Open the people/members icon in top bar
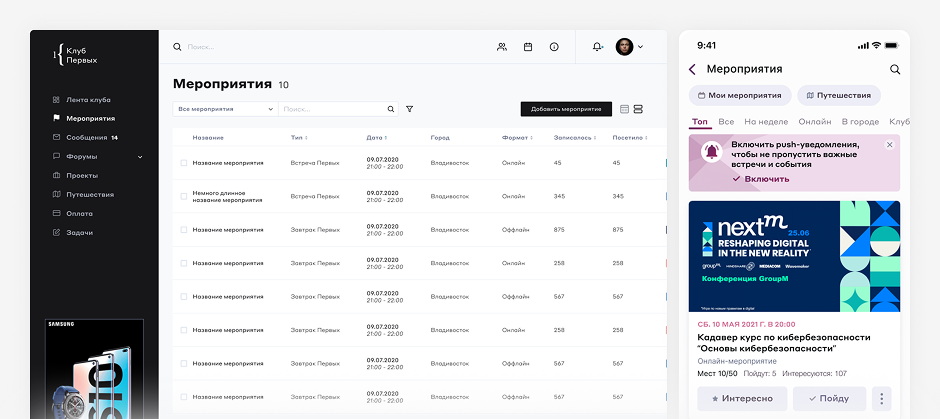The image size is (940, 419). point(502,47)
